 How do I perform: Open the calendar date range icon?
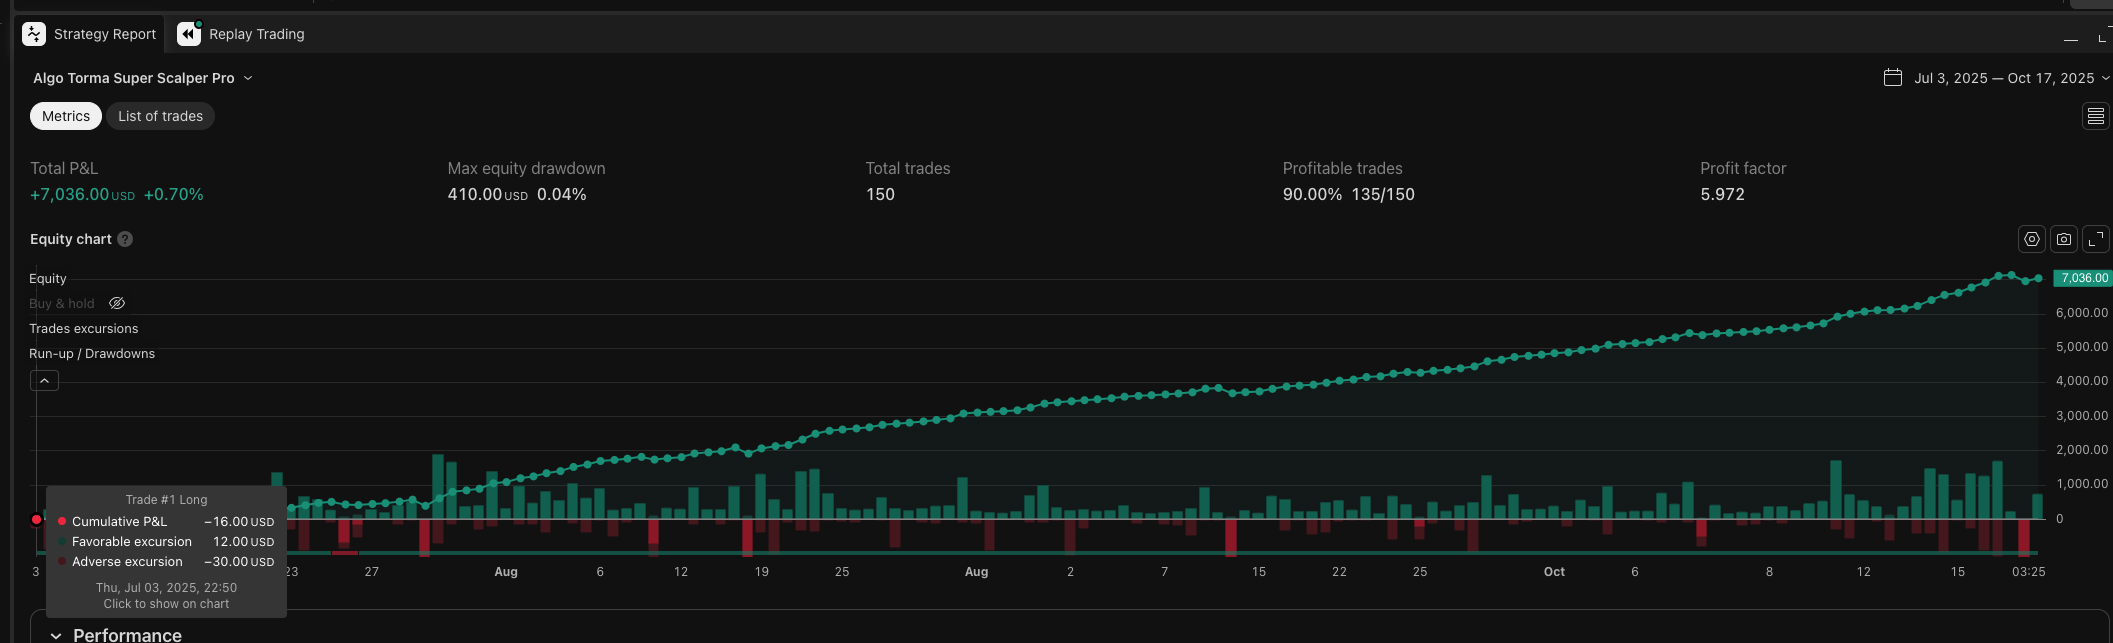tap(1892, 78)
